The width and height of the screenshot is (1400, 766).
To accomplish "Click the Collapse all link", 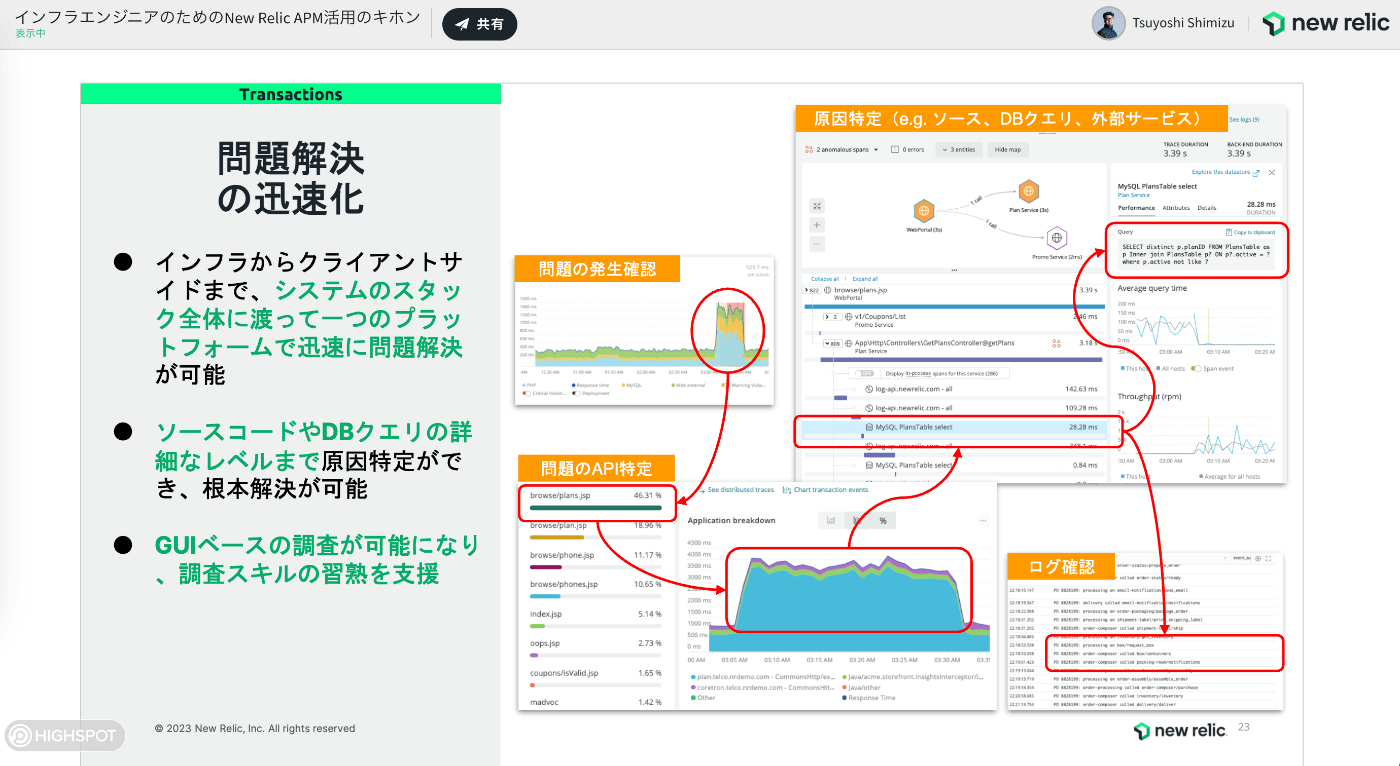I will point(825,279).
